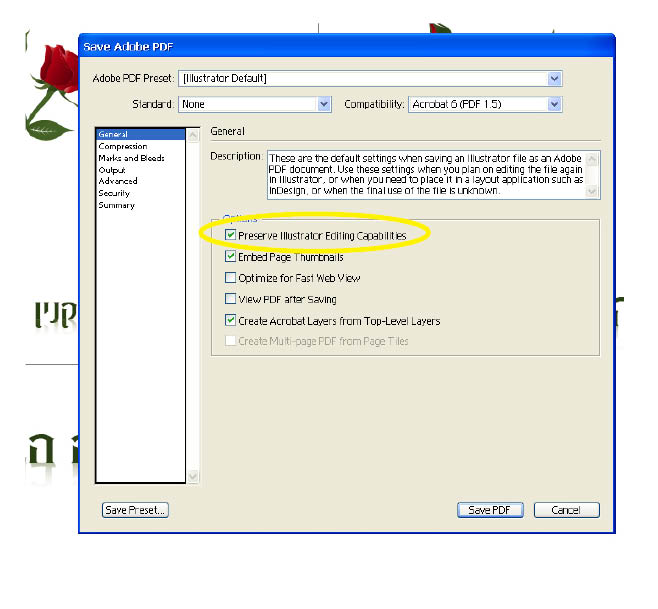
Task: Check View PDF after Saving
Action: (230, 298)
